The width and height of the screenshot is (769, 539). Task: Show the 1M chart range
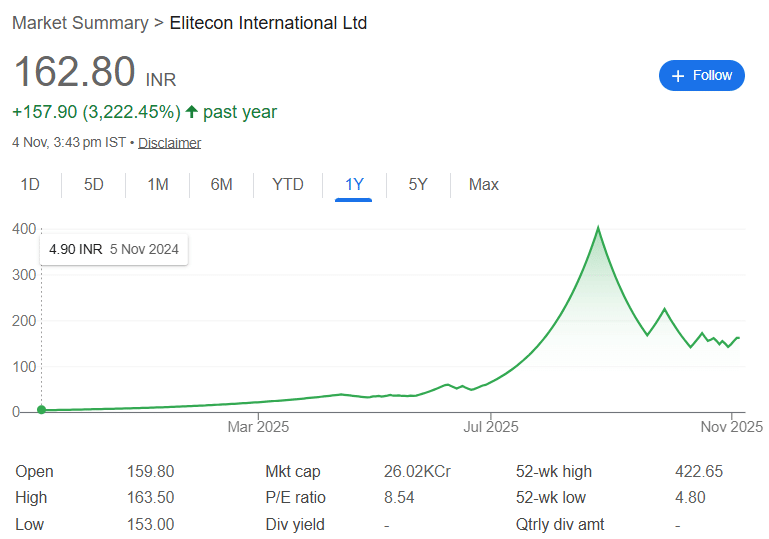[x=158, y=184]
